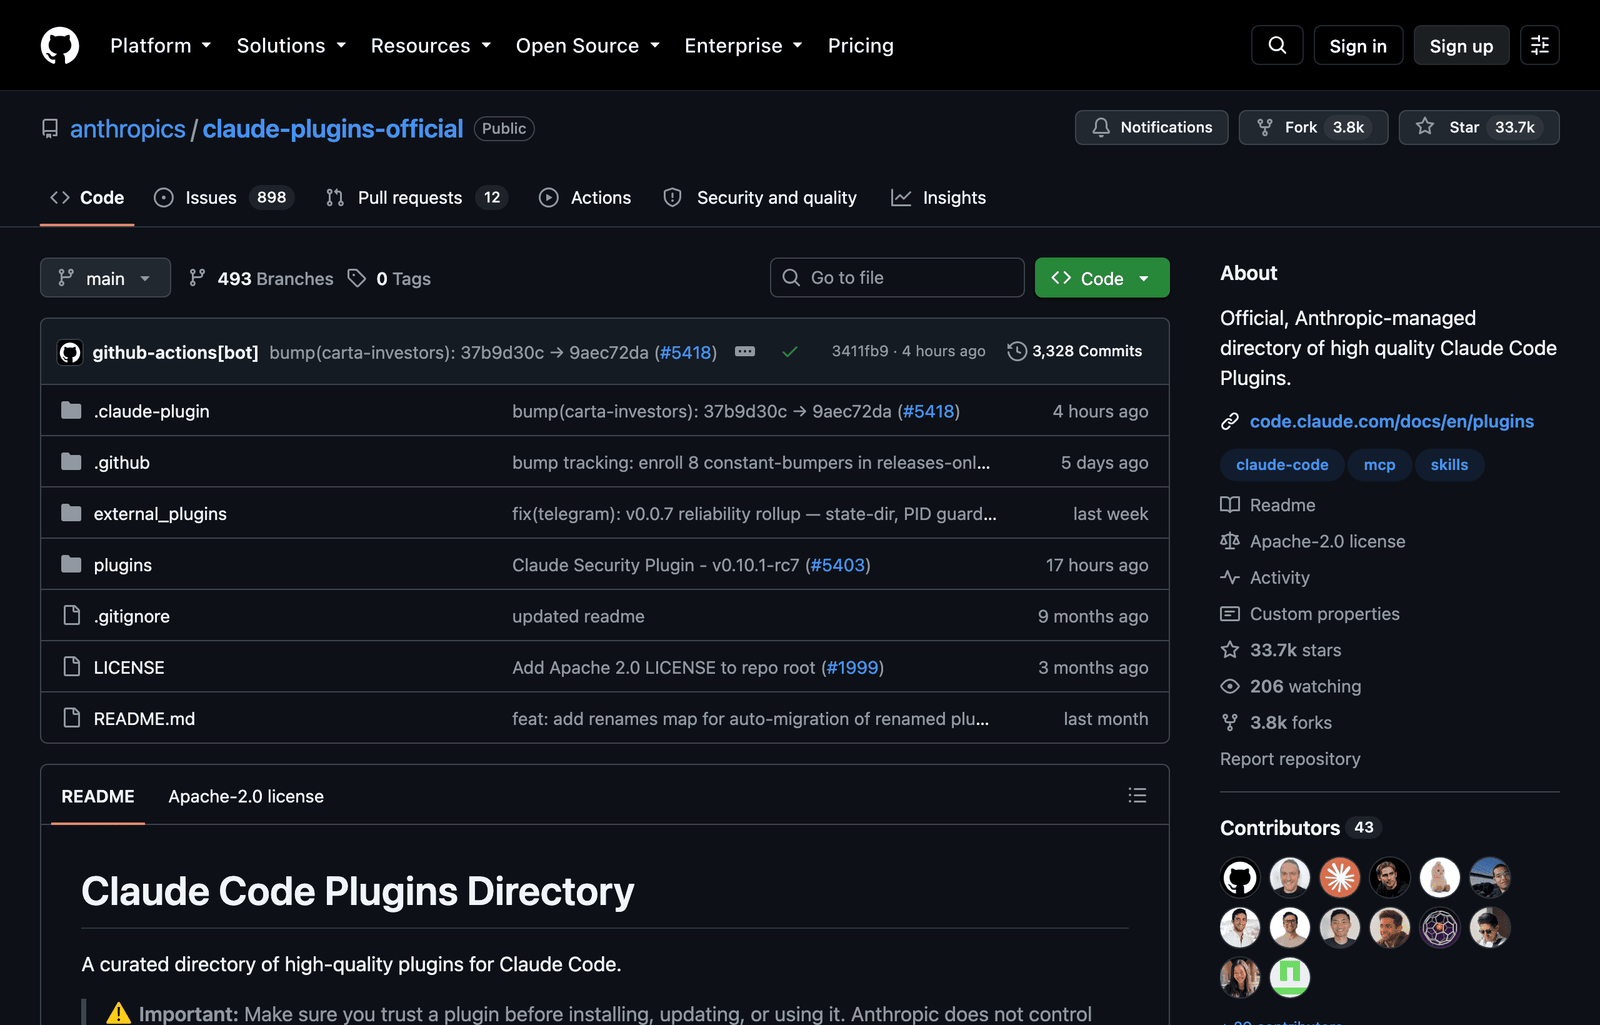Screen dimensions: 1600x1025
Task: Switch to the Pull requests tab
Action: [417, 198]
